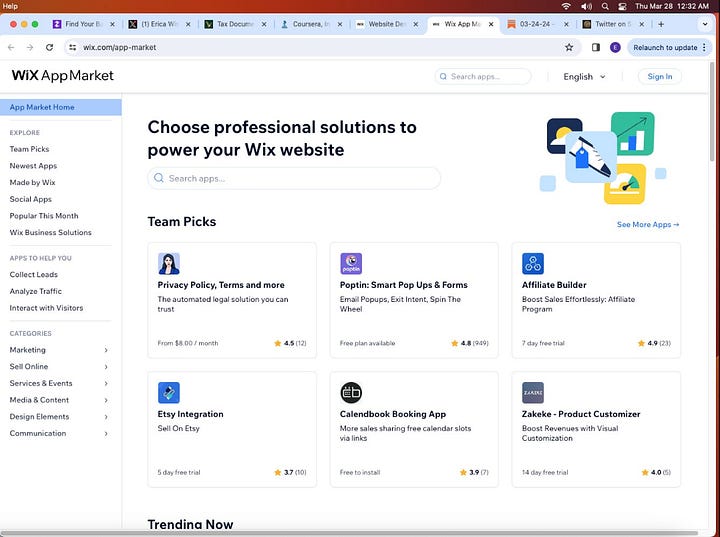Open Wix Business Solutions link

pos(51,232)
